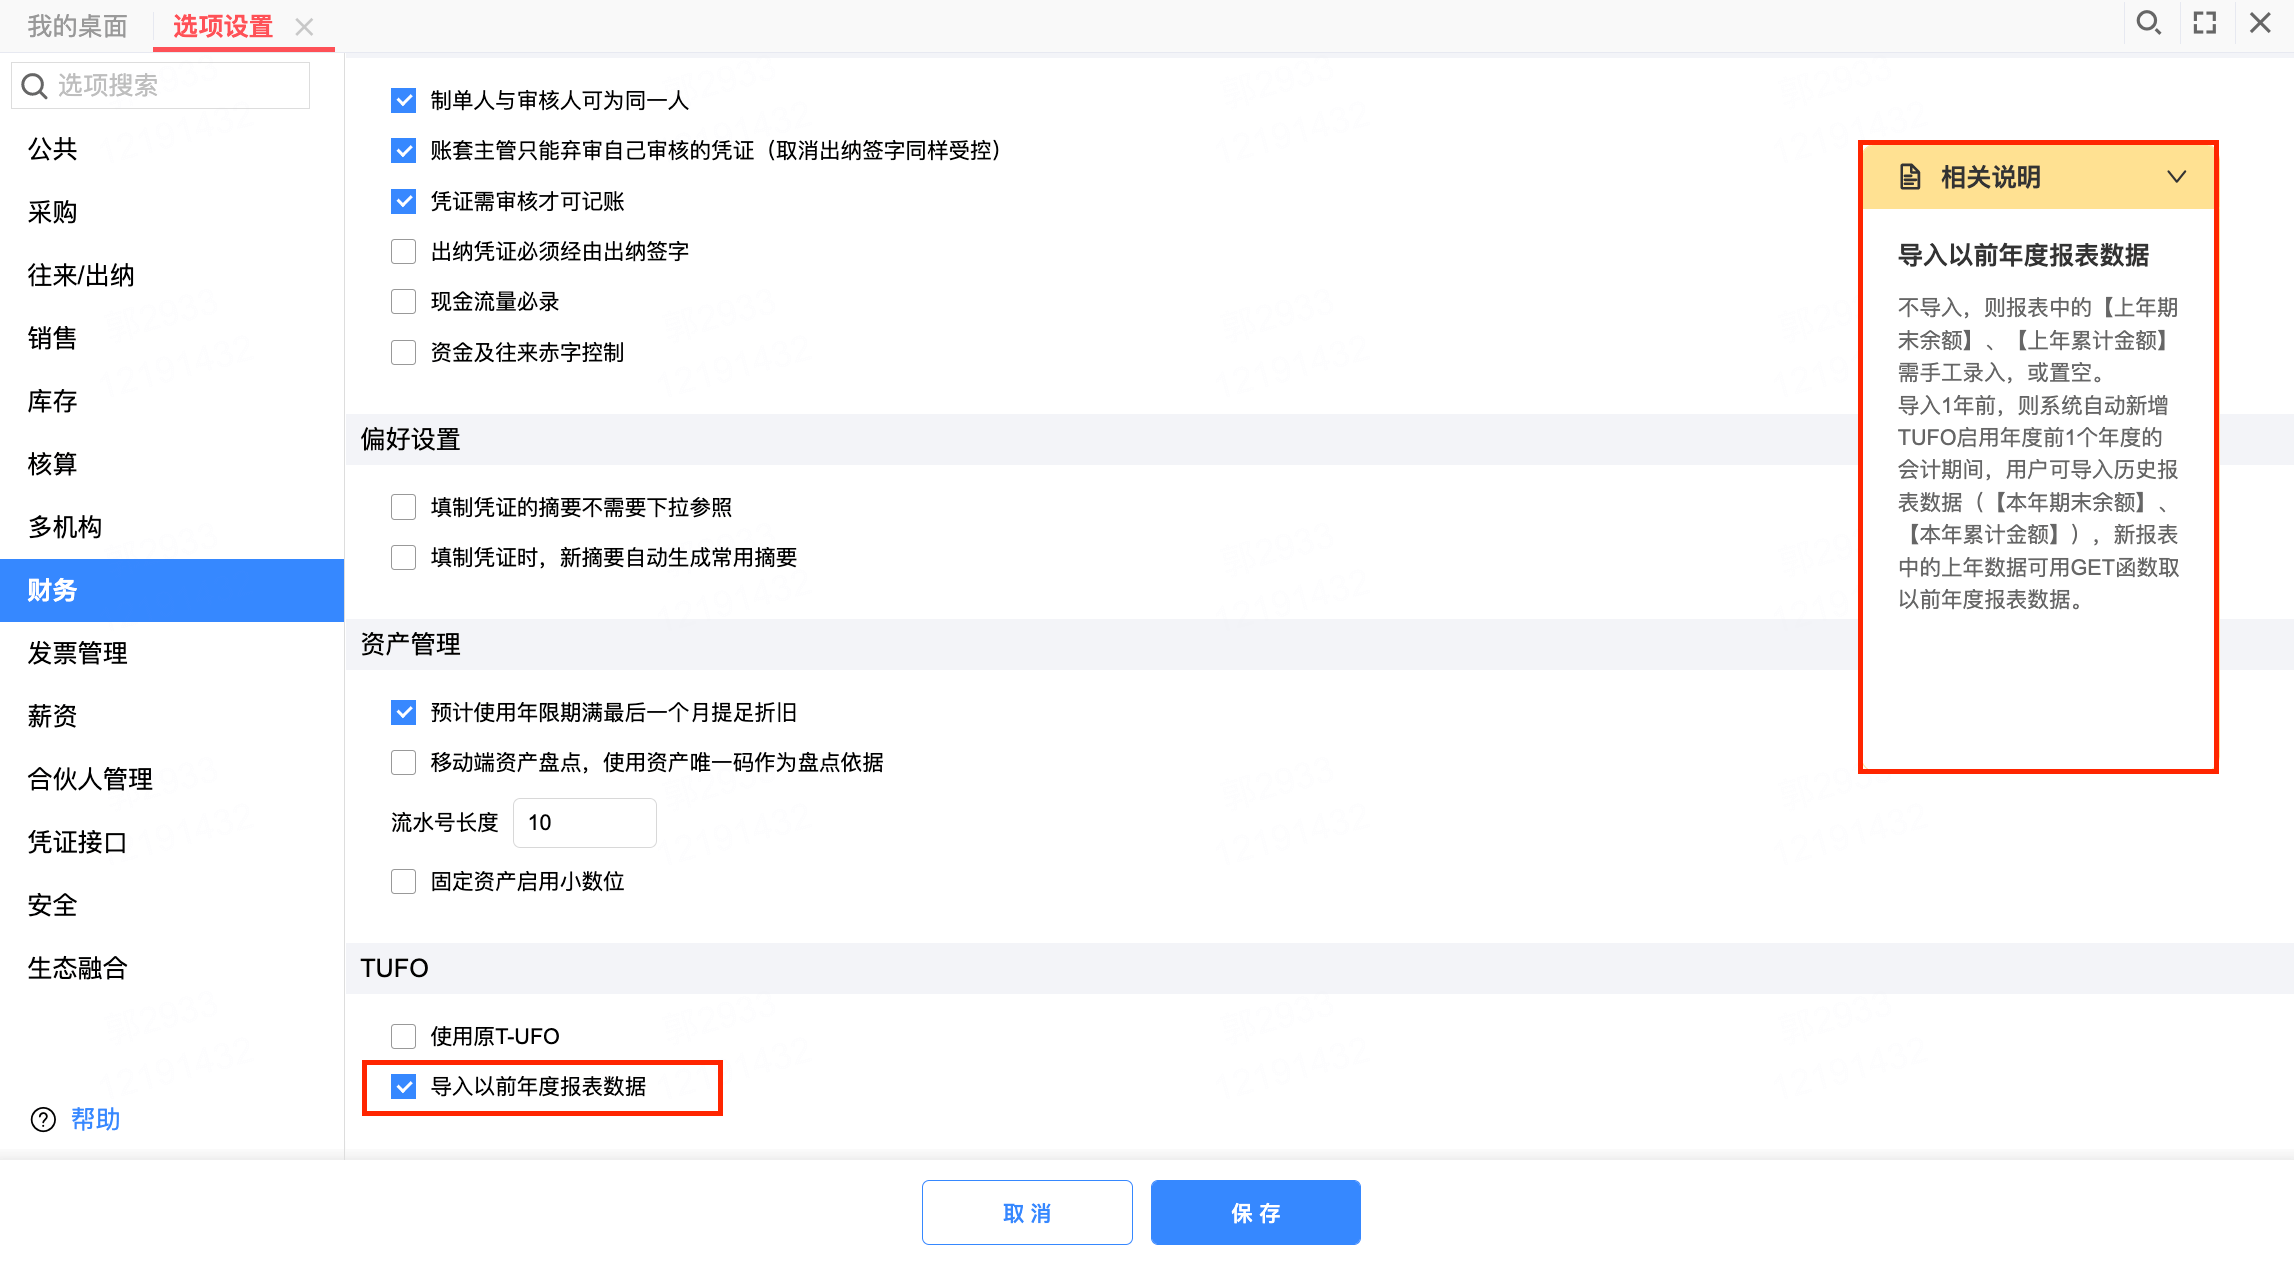
Task: Click the 导入以前年度报表数据 heading in 相关说明
Action: tap(2023, 255)
